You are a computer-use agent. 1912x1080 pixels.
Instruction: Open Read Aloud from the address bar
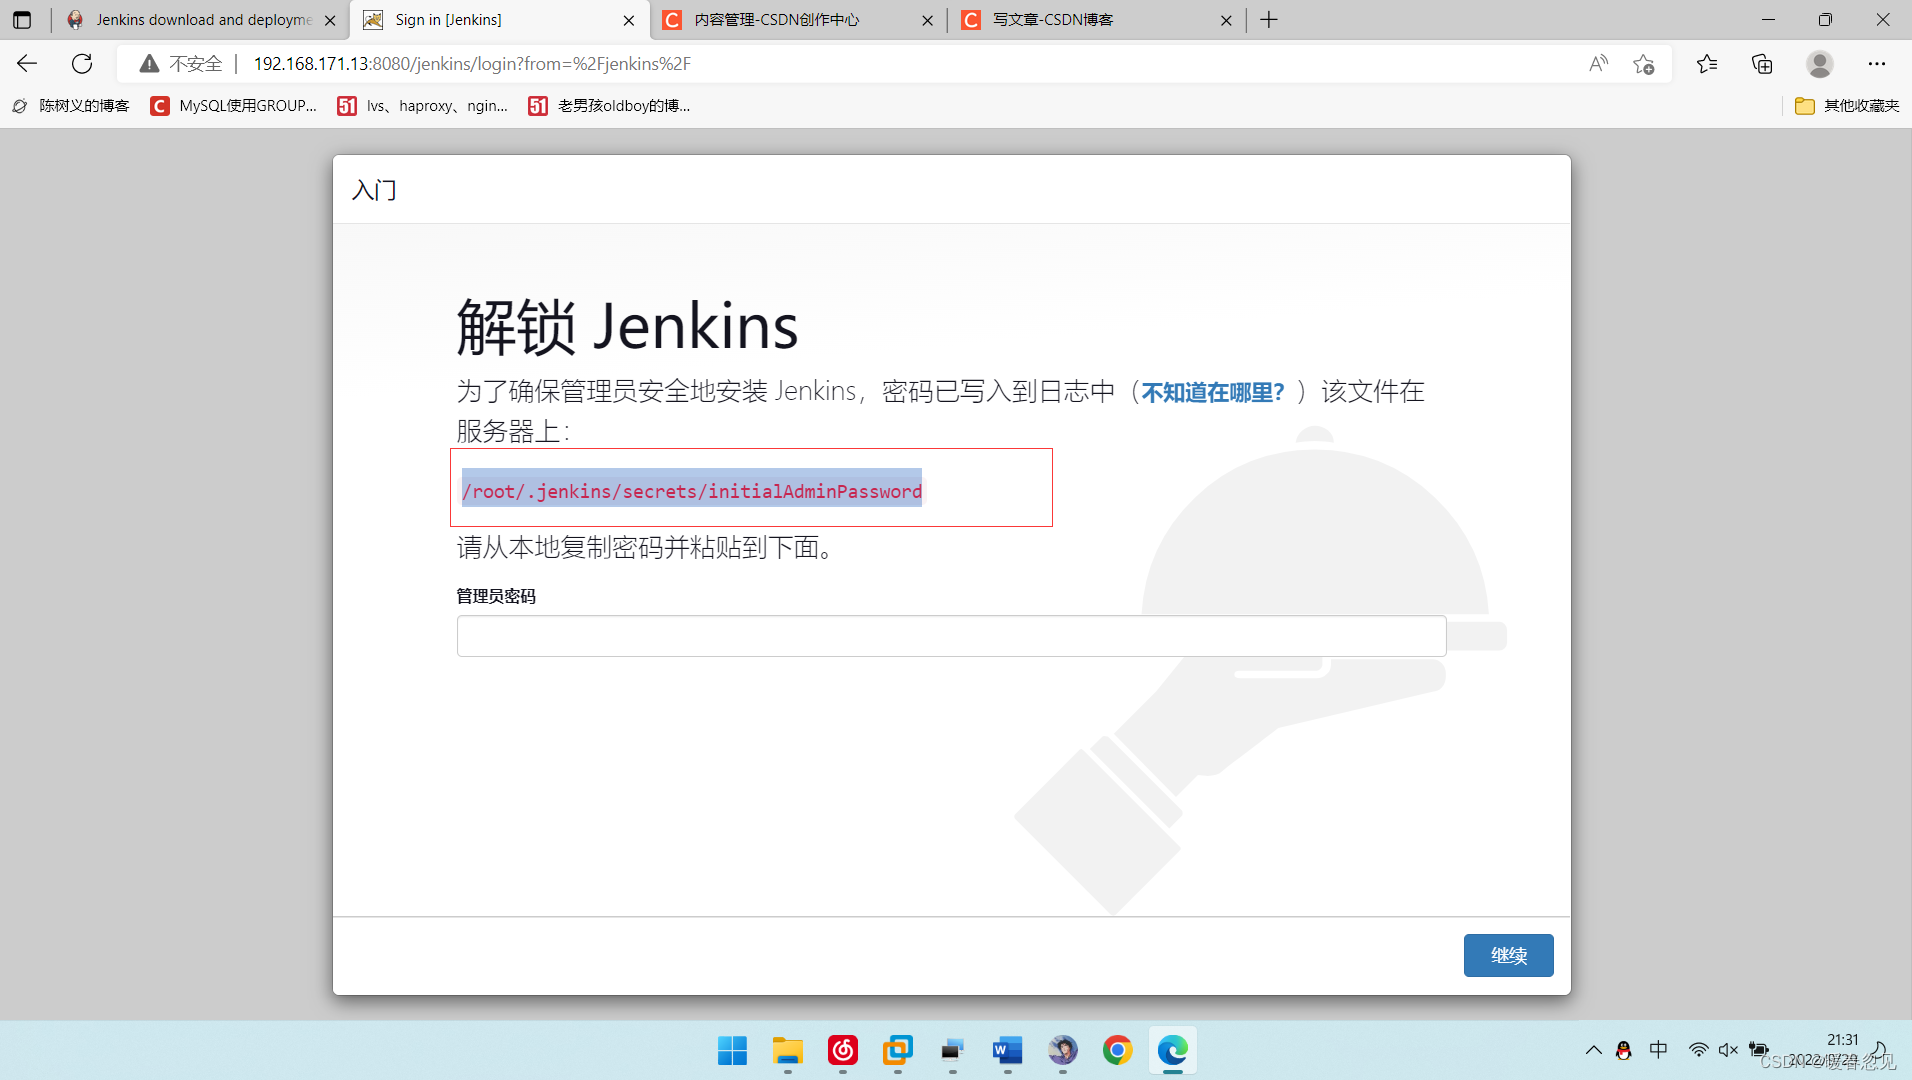point(1598,64)
